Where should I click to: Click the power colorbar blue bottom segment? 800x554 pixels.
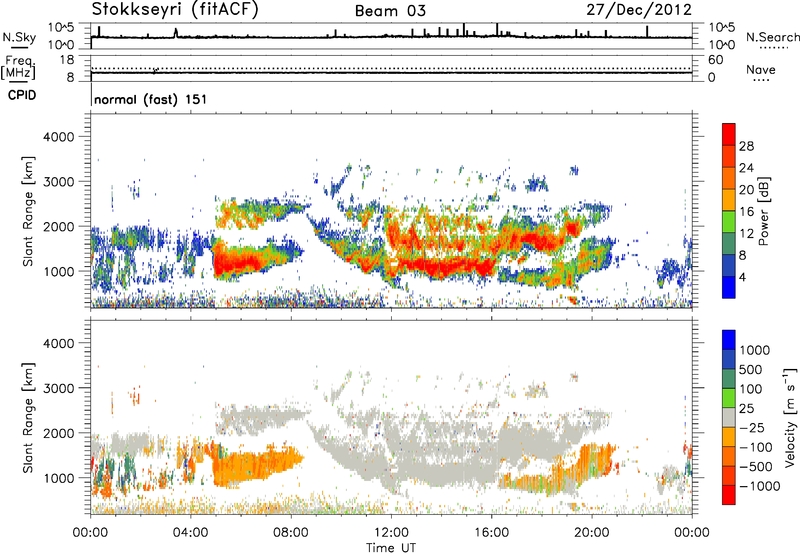[x=729, y=287]
